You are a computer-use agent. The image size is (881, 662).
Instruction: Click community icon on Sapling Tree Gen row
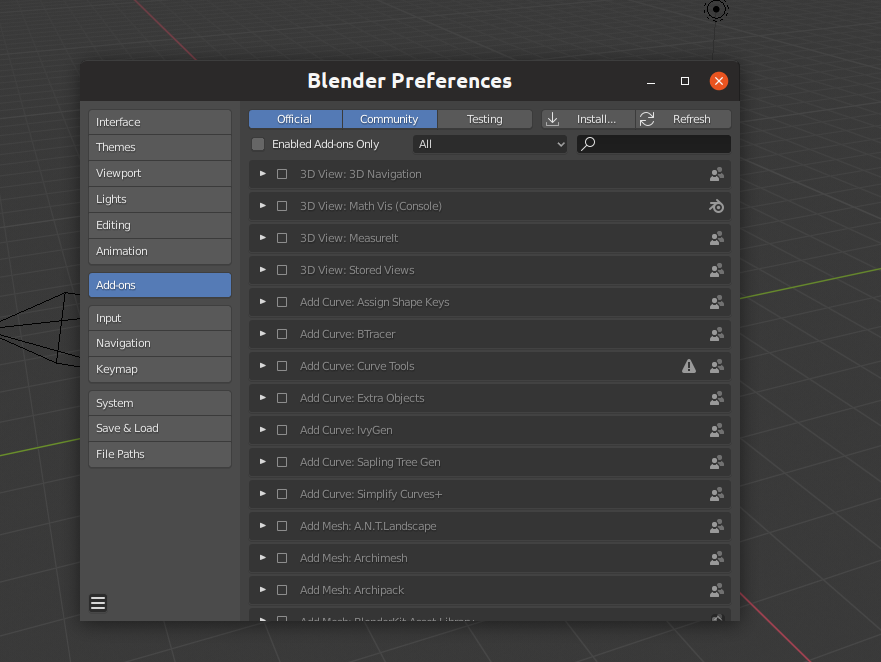click(716, 463)
